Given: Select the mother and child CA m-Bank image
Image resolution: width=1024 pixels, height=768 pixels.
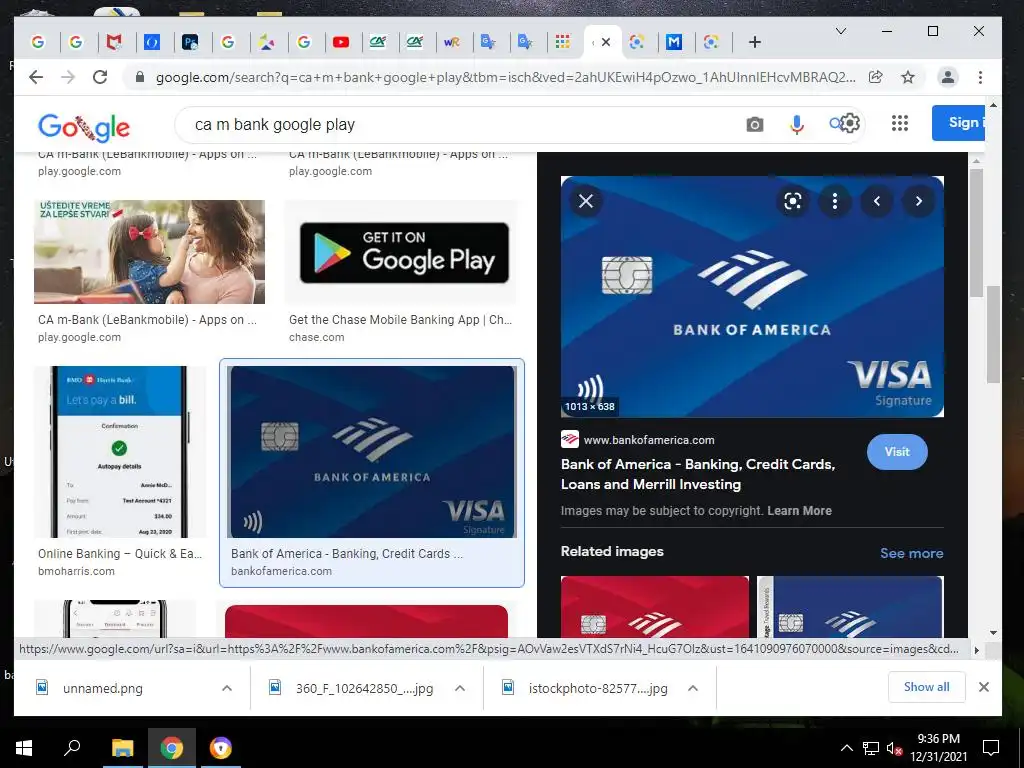Looking at the screenshot, I should [150, 252].
